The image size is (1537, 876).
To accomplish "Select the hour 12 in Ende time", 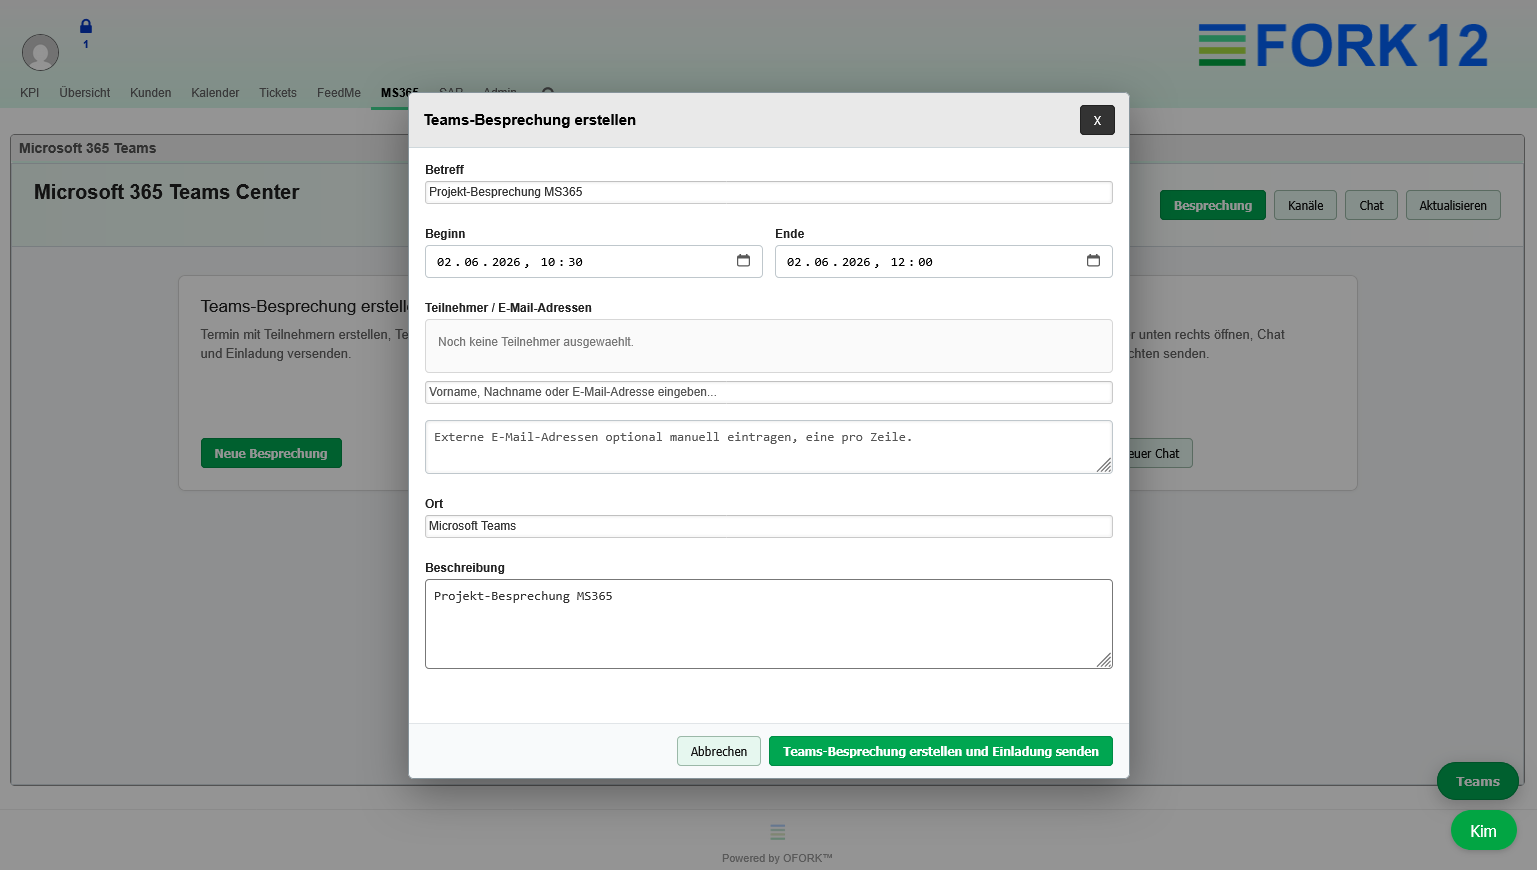I will 898,262.
